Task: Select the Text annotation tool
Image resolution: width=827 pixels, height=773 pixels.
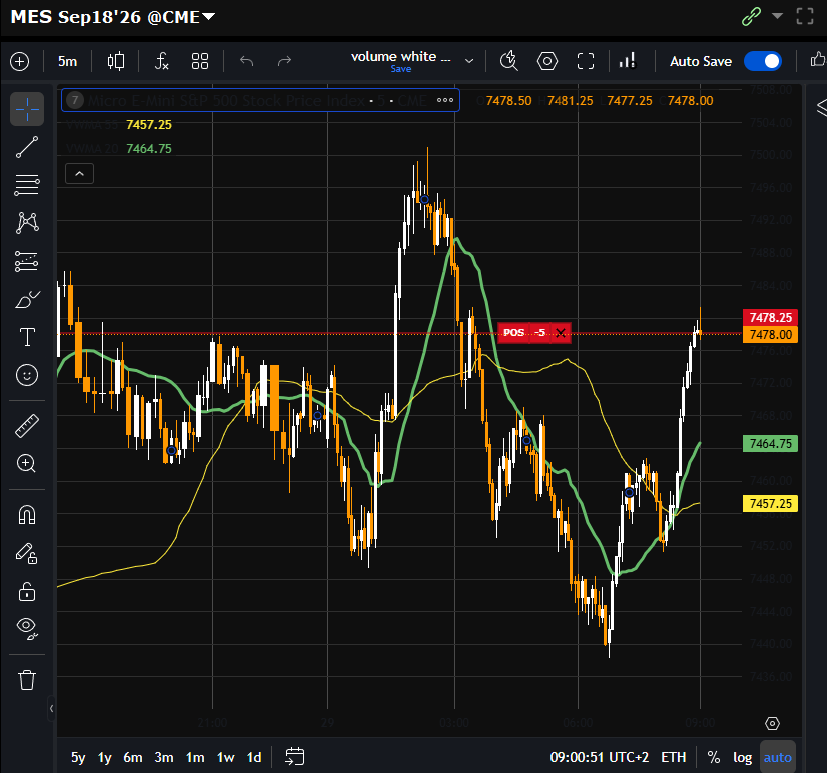Action: click(x=27, y=337)
